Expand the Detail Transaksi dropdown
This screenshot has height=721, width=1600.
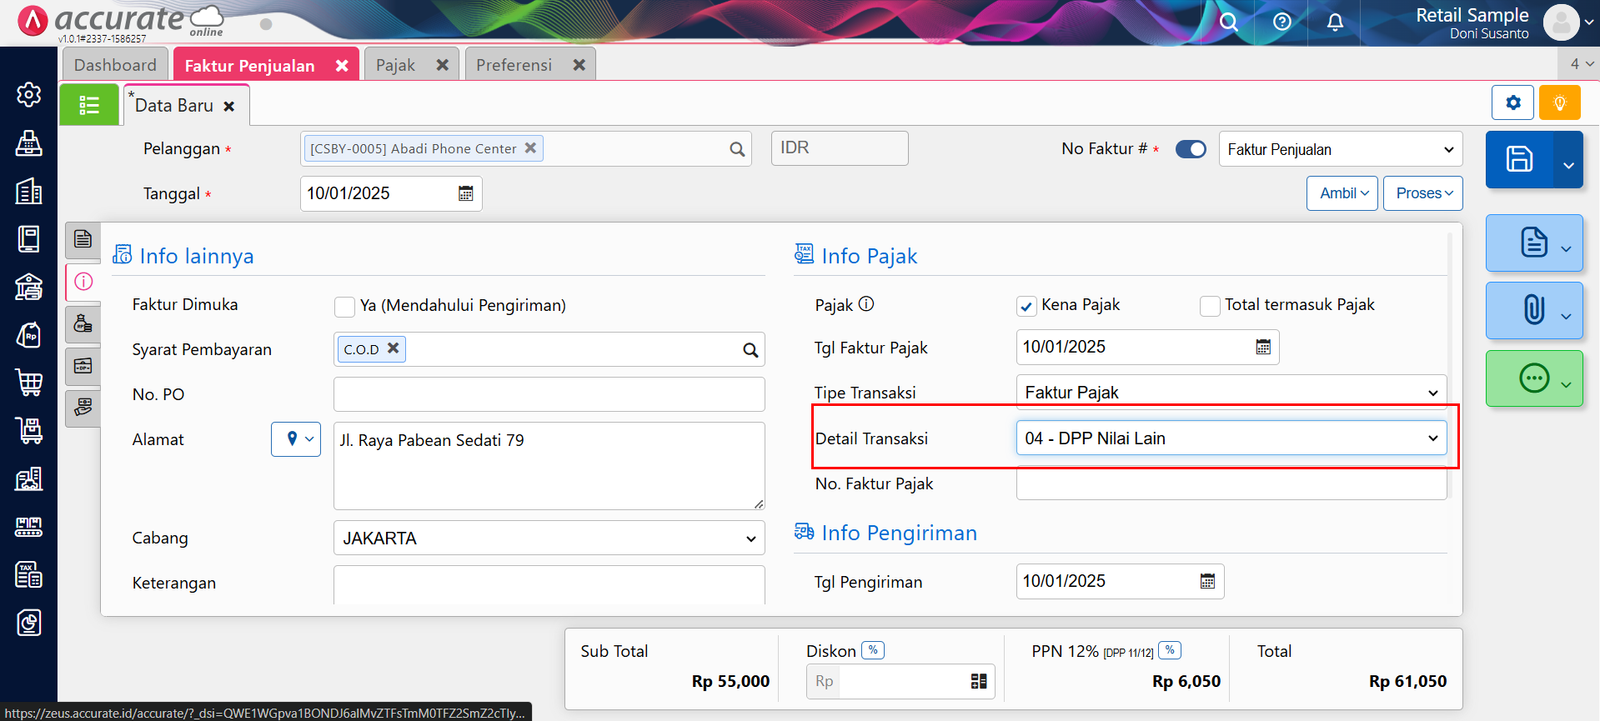[1231, 438]
